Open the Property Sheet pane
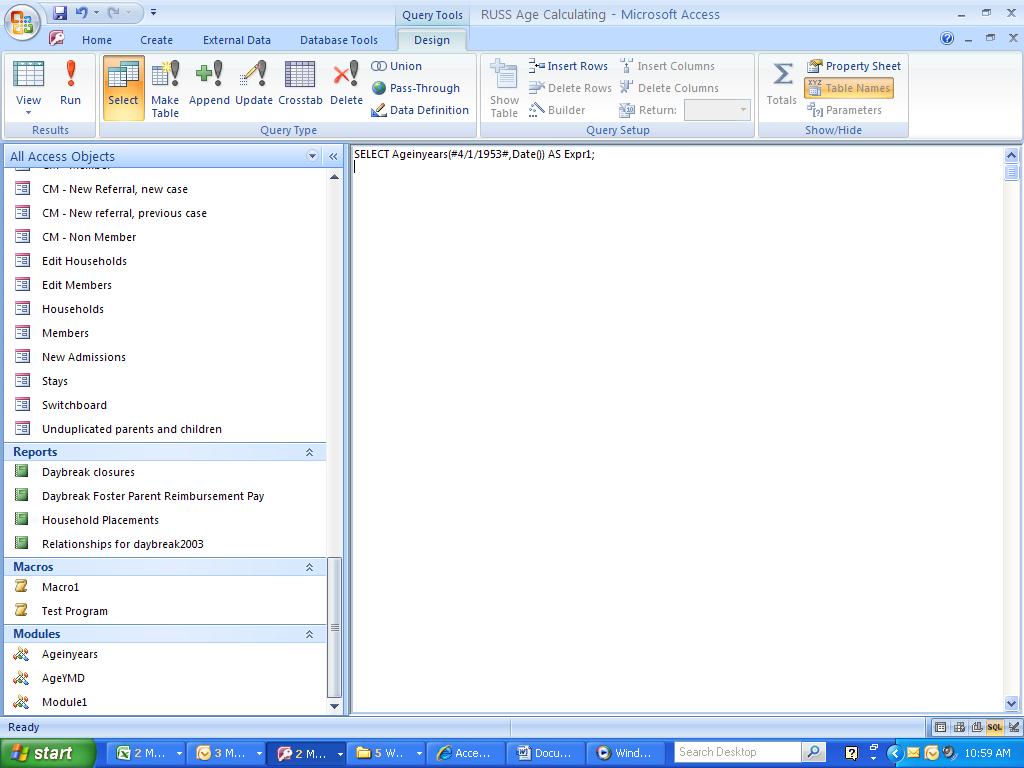Image resolution: width=1024 pixels, height=768 pixels. 854,66
